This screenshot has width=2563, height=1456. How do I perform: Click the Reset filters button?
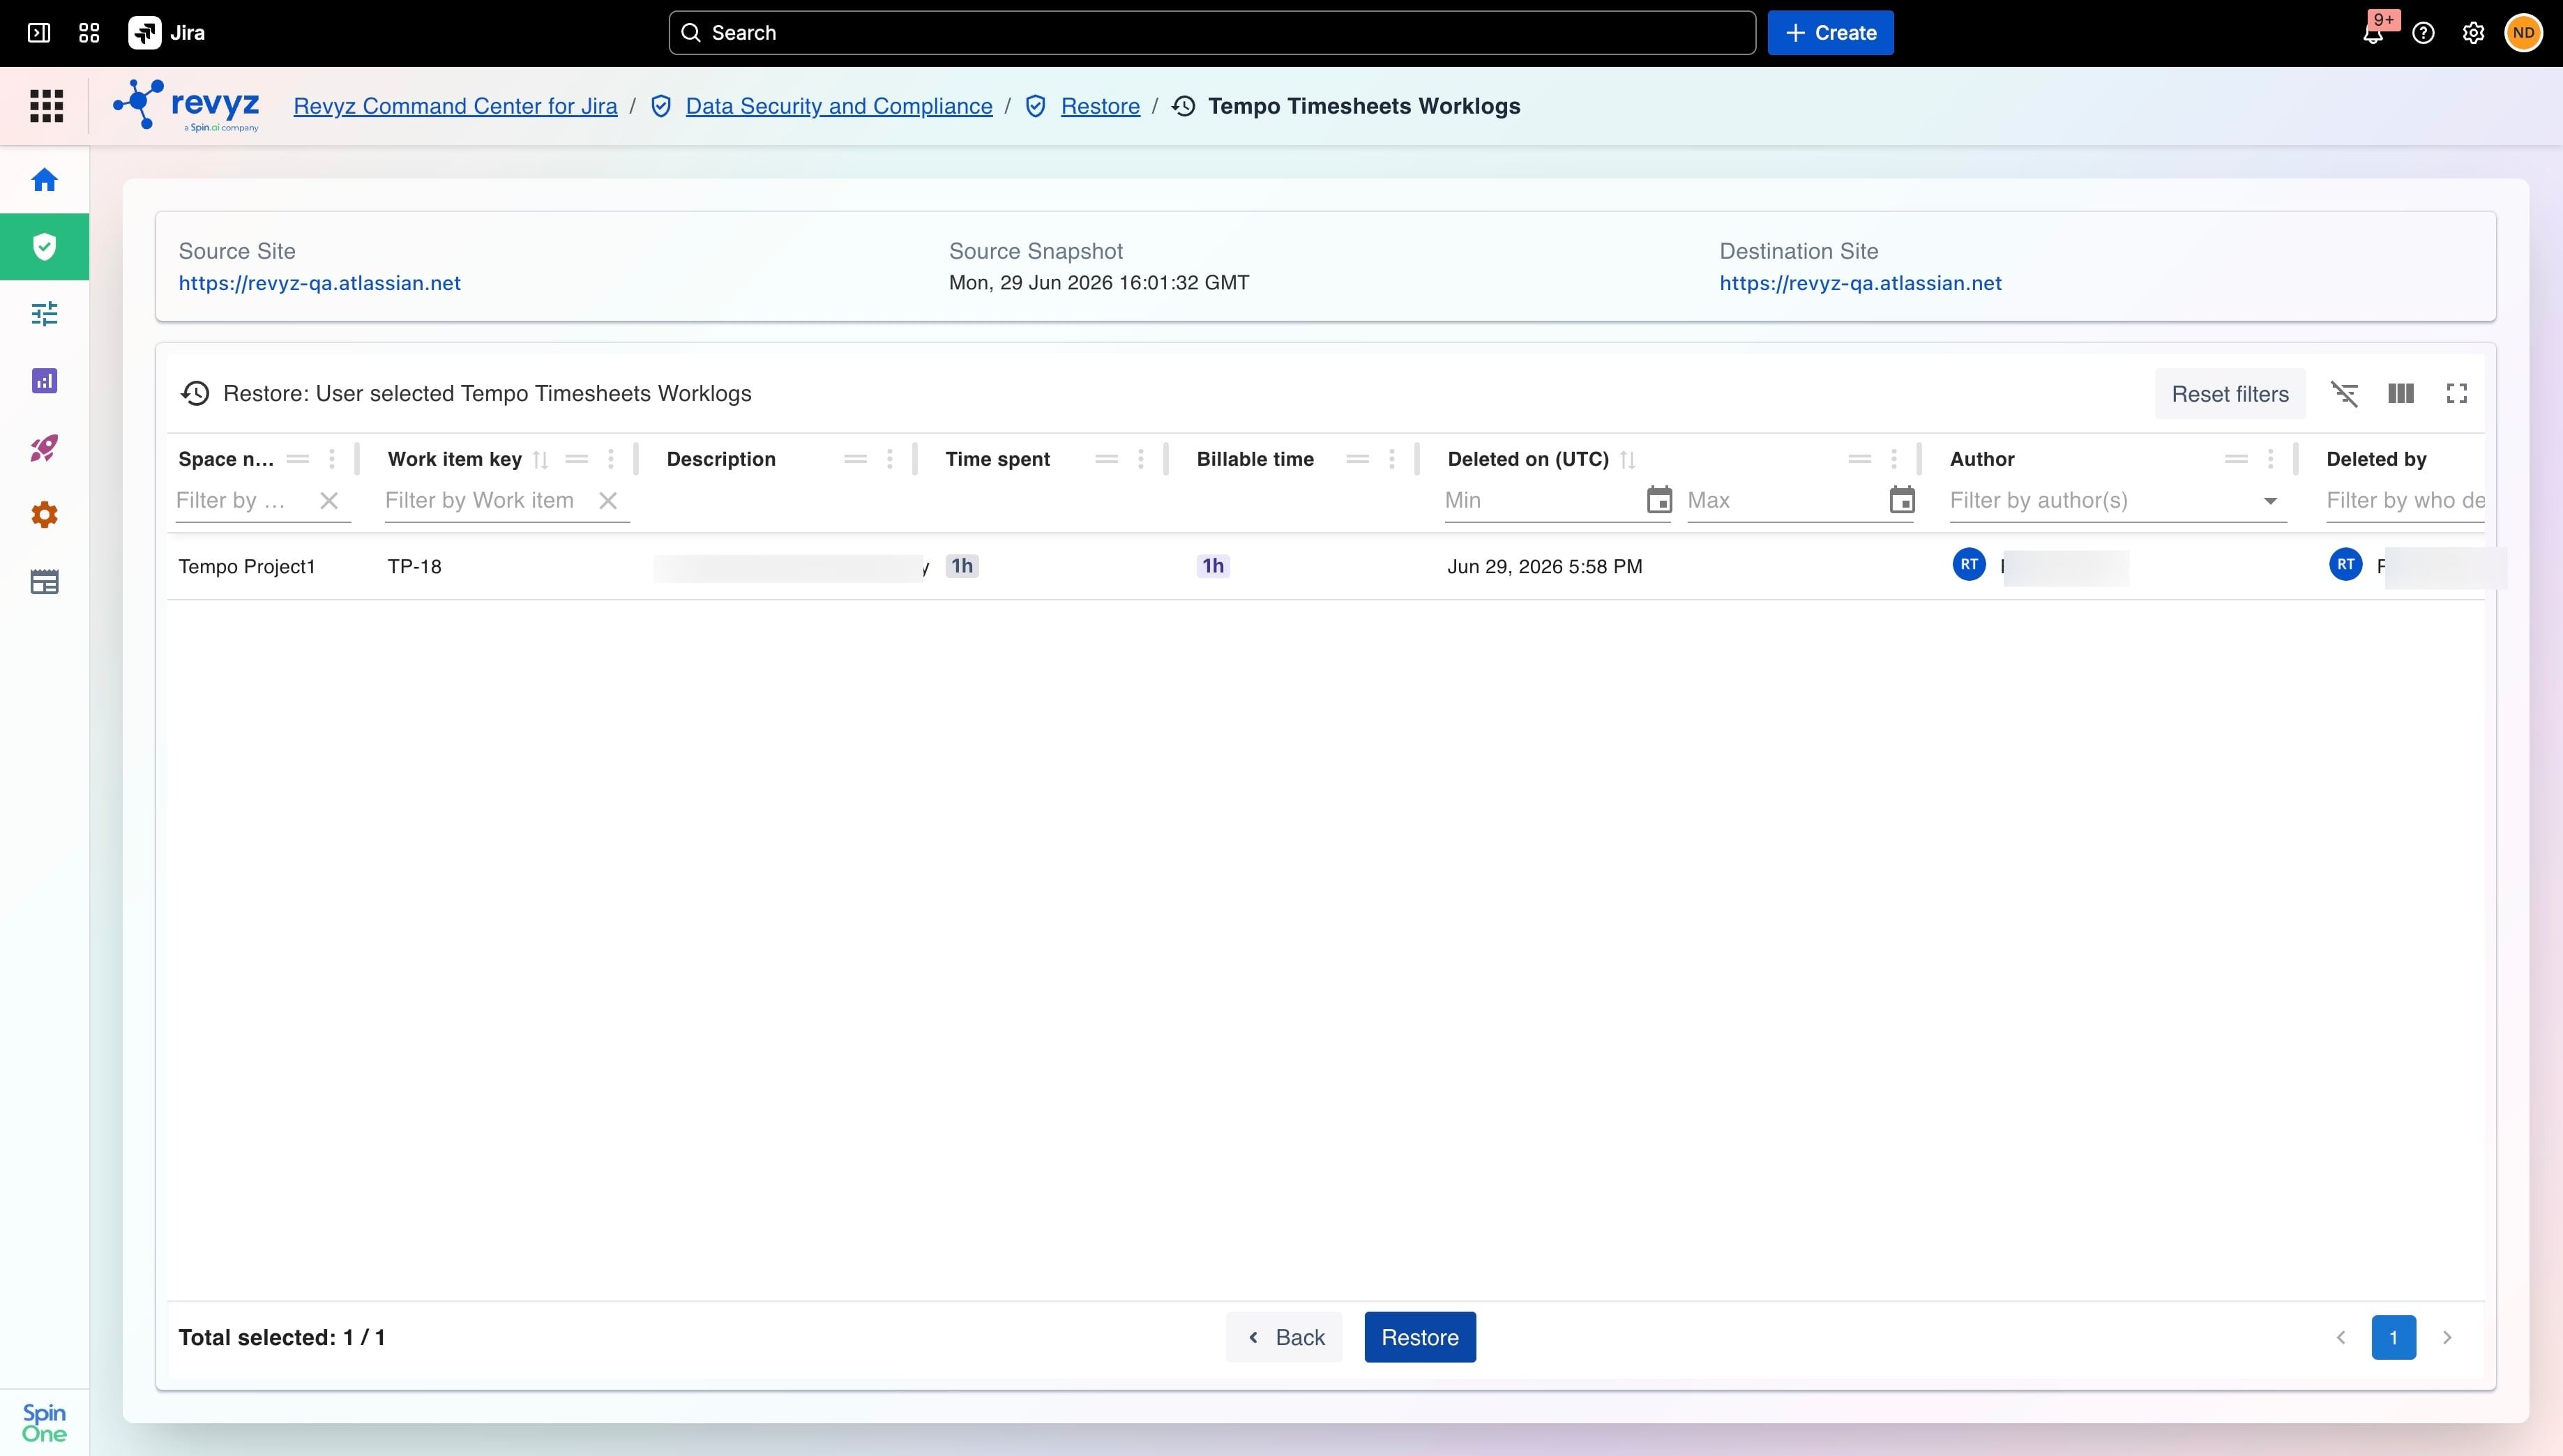pos(2230,394)
